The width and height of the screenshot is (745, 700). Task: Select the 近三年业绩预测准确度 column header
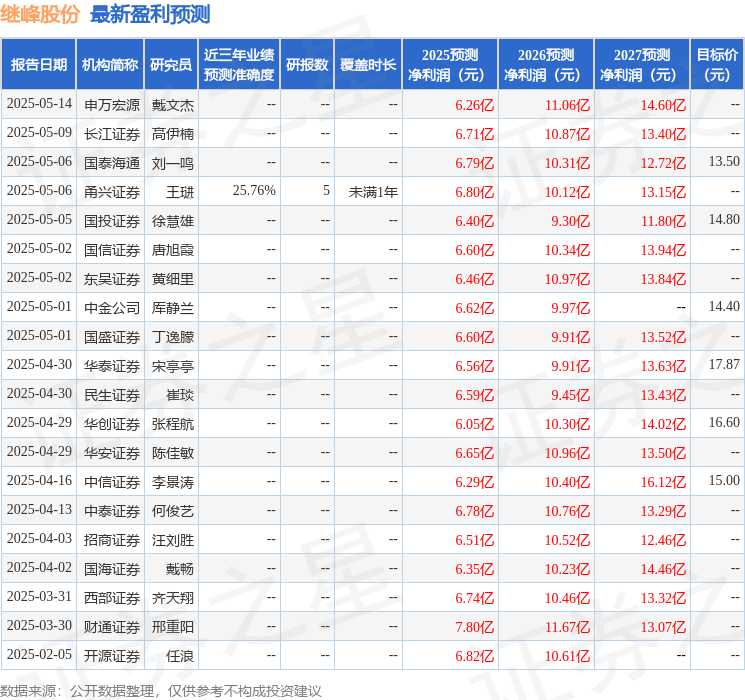click(x=239, y=65)
